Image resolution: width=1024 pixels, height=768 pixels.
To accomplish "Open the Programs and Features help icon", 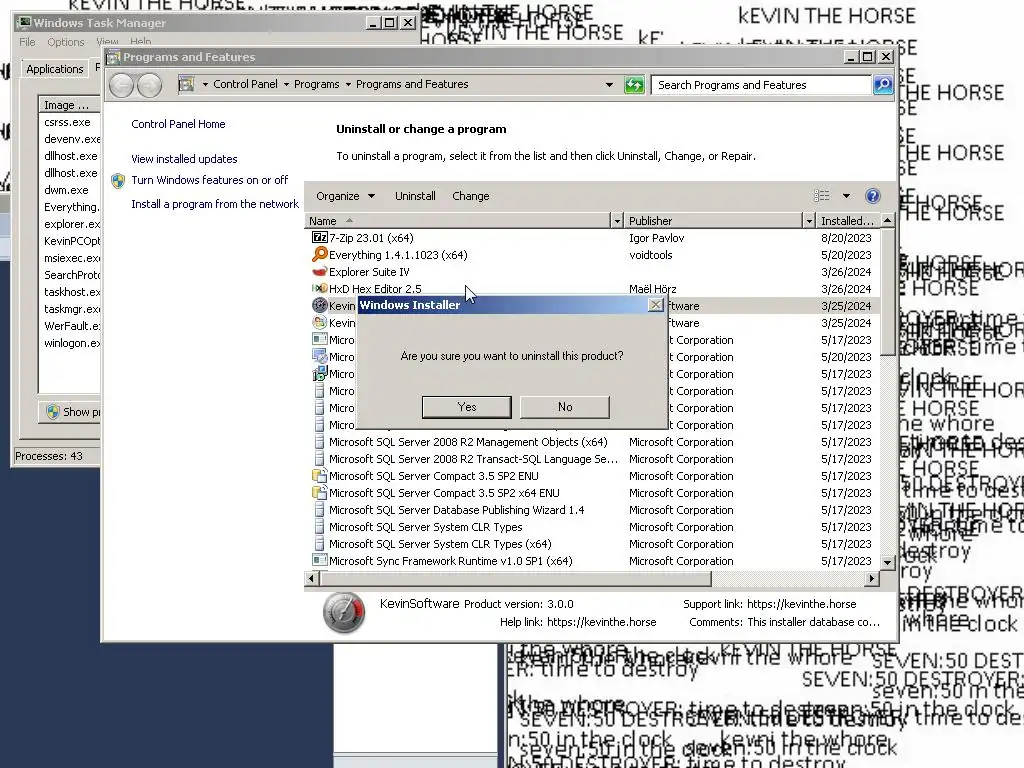I will point(872,196).
